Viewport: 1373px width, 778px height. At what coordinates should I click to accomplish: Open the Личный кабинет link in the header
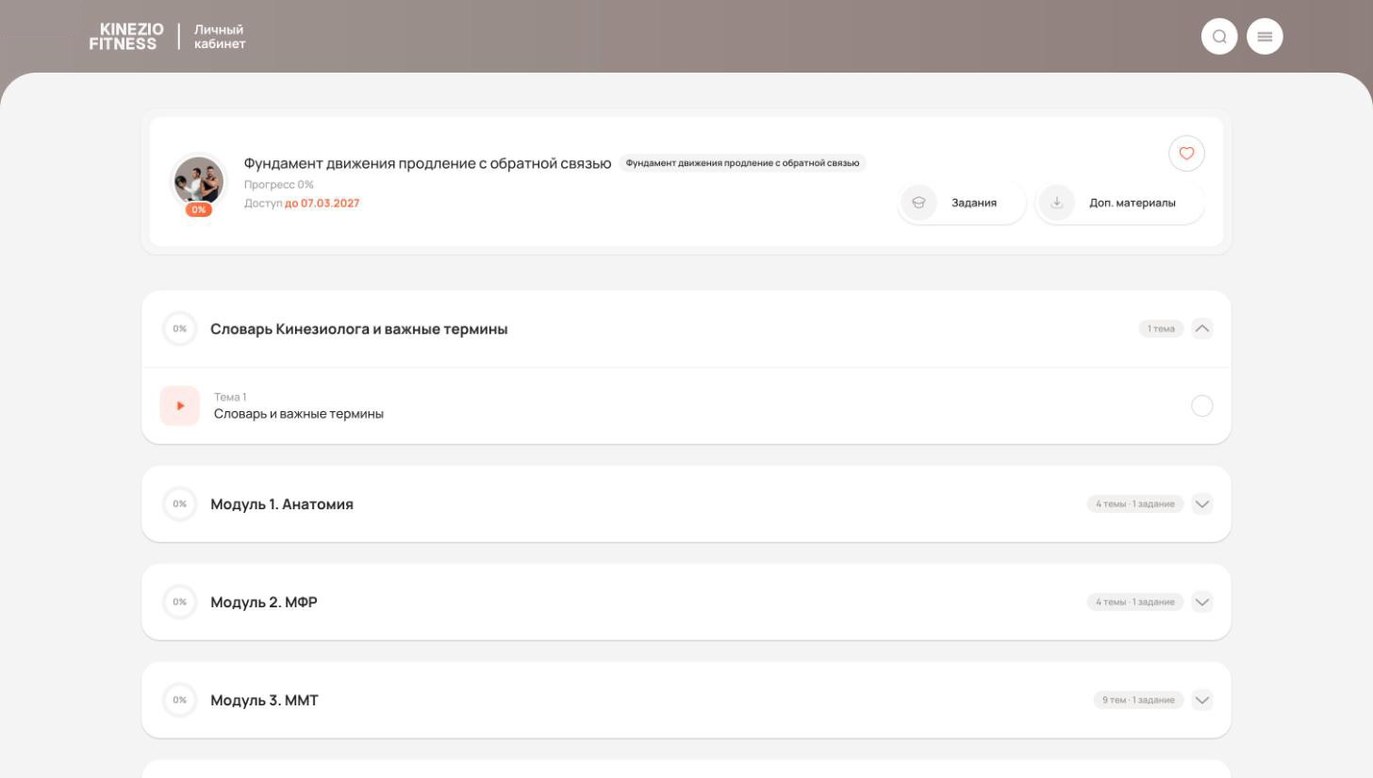pos(219,37)
